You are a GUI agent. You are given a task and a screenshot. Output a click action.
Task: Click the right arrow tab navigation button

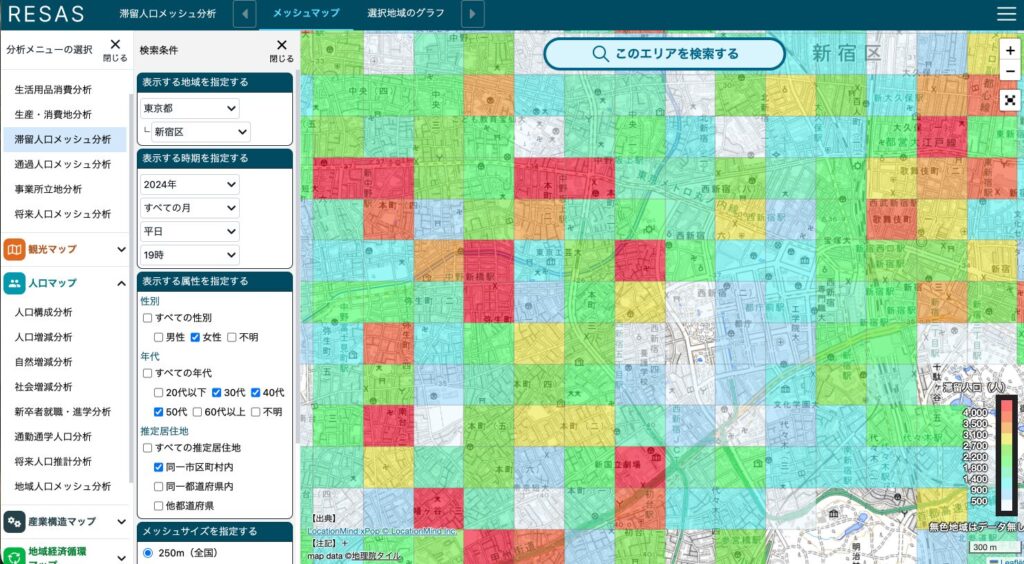click(x=473, y=14)
